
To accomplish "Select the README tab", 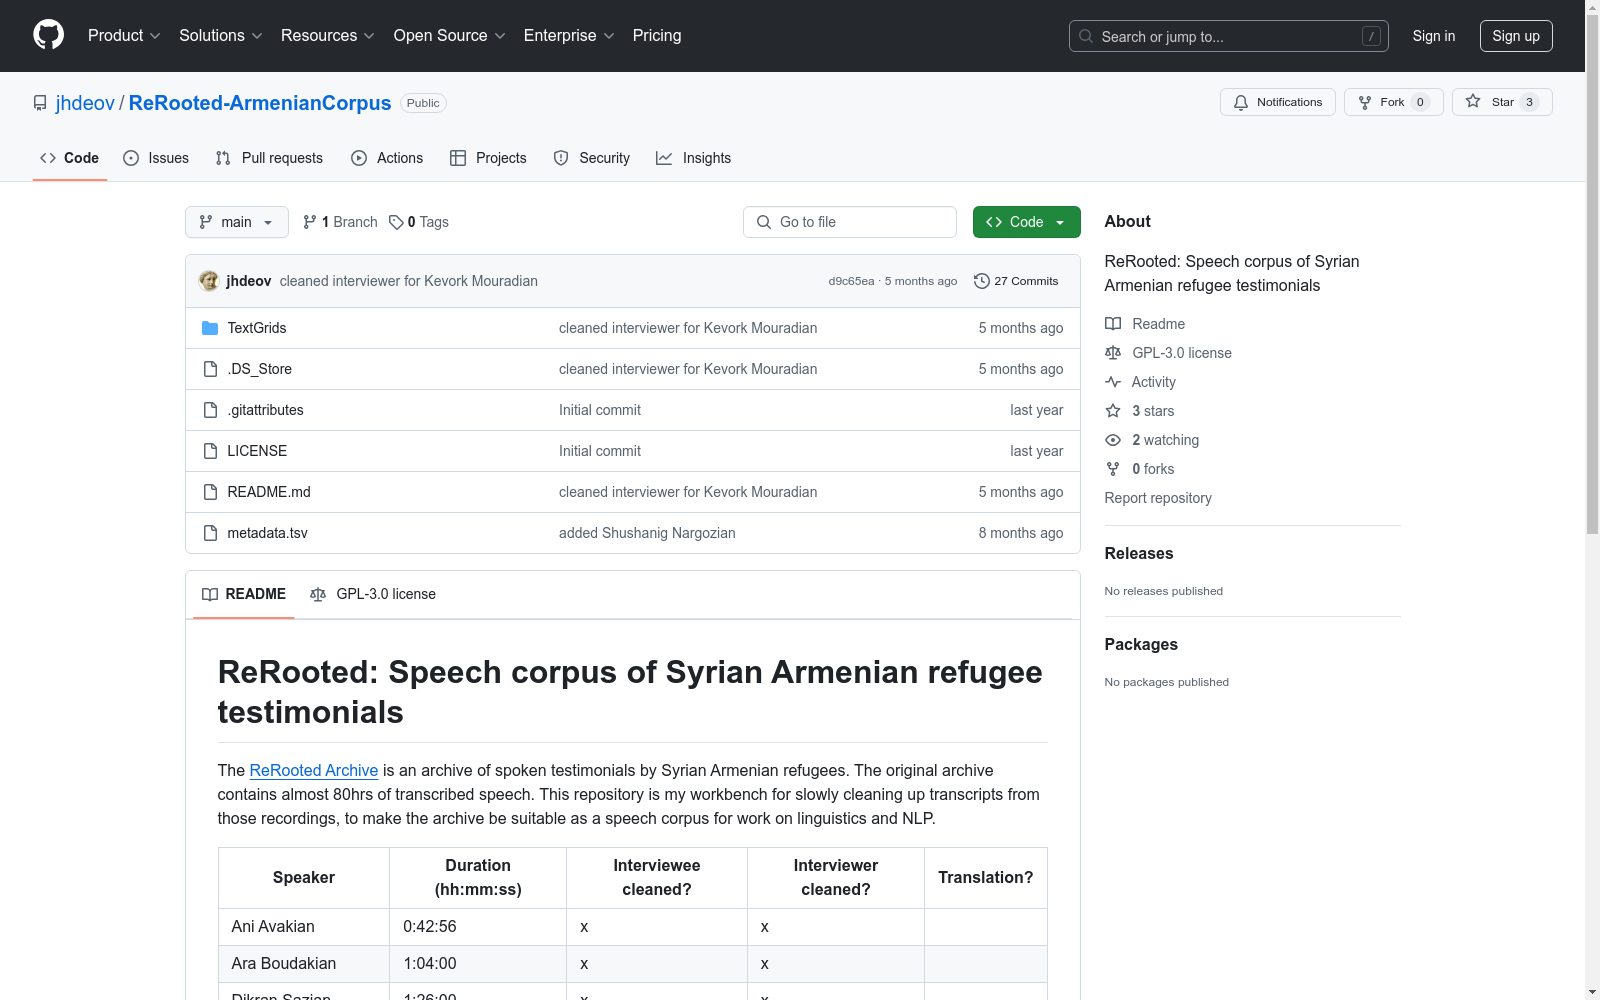I will point(244,594).
